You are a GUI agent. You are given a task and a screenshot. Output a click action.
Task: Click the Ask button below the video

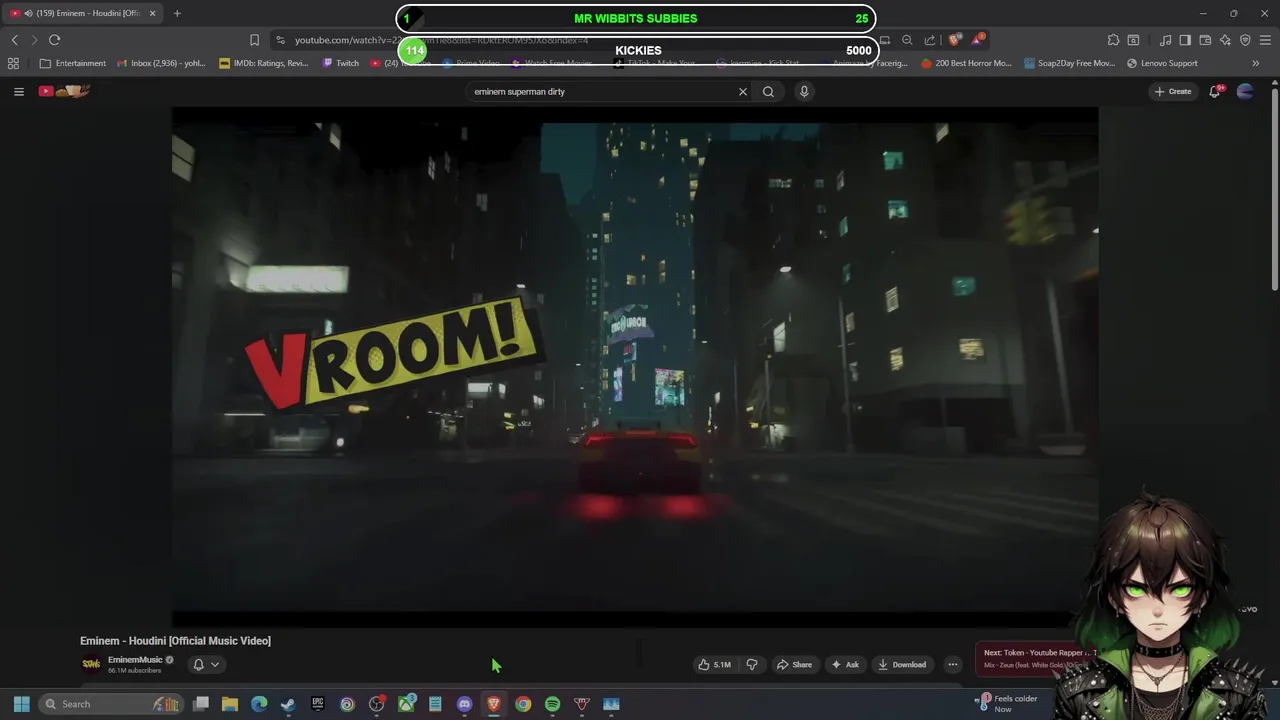click(845, 664)
